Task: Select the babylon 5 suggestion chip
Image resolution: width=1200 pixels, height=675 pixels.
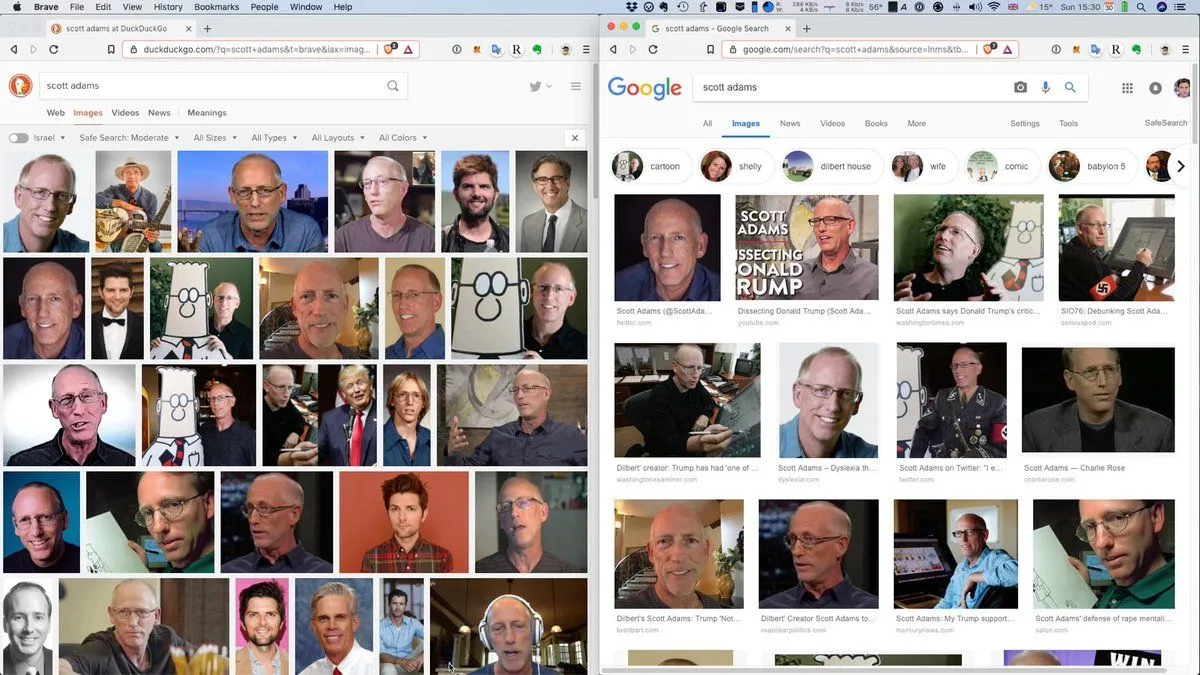Action: pos(1092,166)
